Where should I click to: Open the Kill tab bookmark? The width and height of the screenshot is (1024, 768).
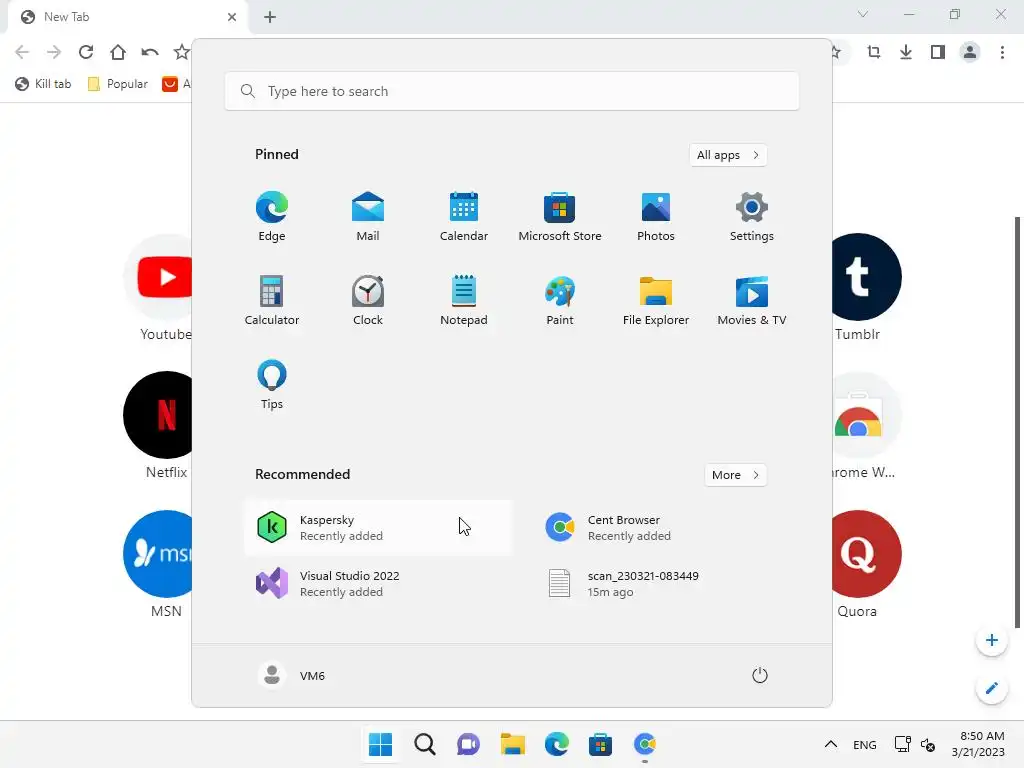[x=43, y=84]
